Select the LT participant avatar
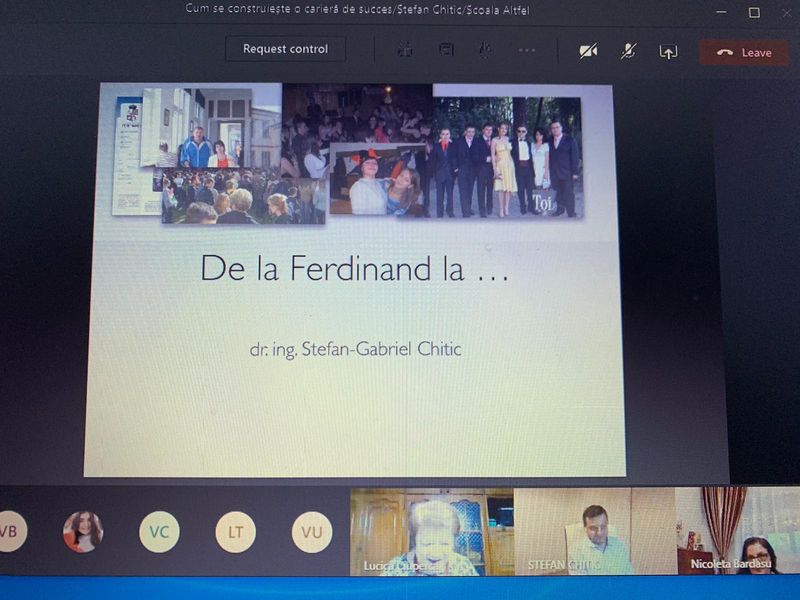Viewport: 800px width, 600px height. pyautogui.click(x=235, y=532)
